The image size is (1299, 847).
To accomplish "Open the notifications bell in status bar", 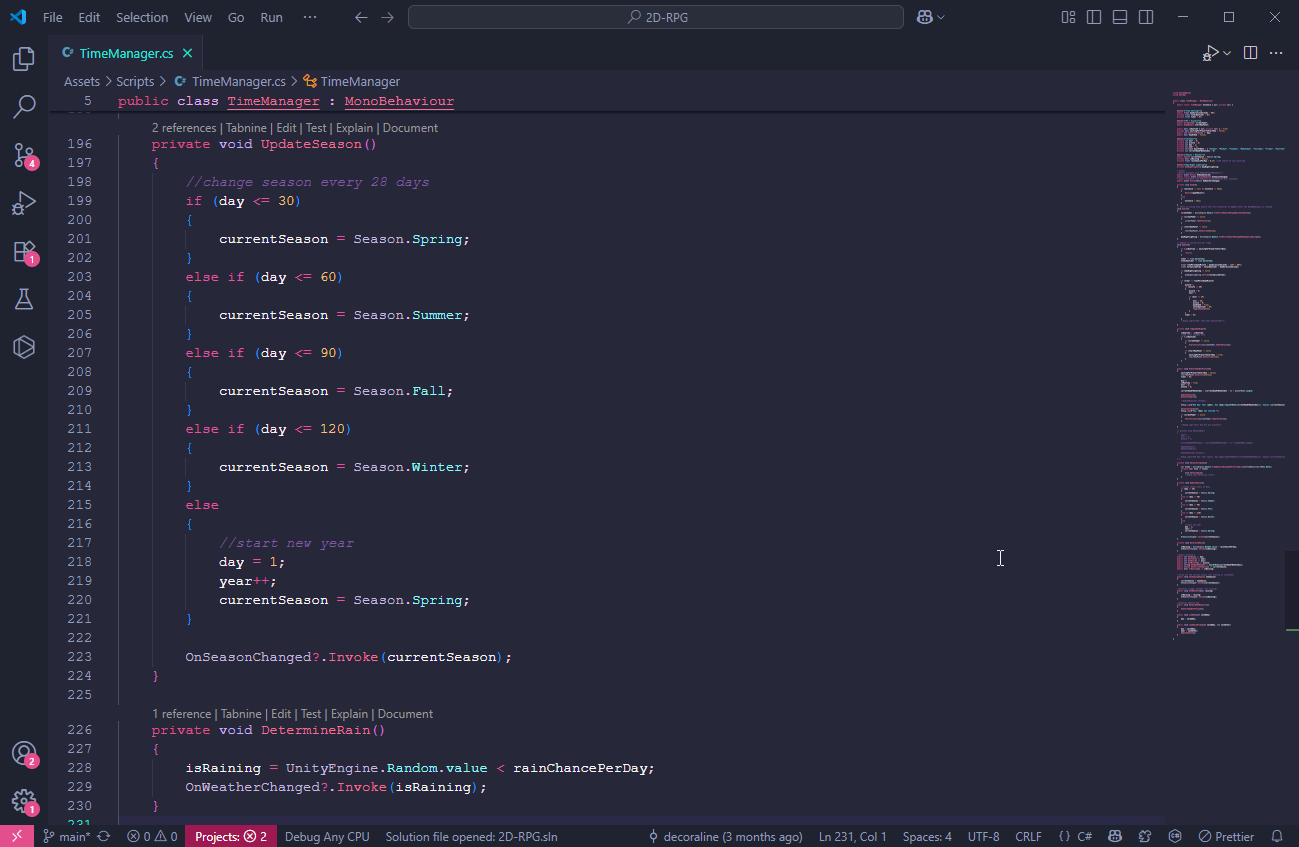I will (1277, 836).
